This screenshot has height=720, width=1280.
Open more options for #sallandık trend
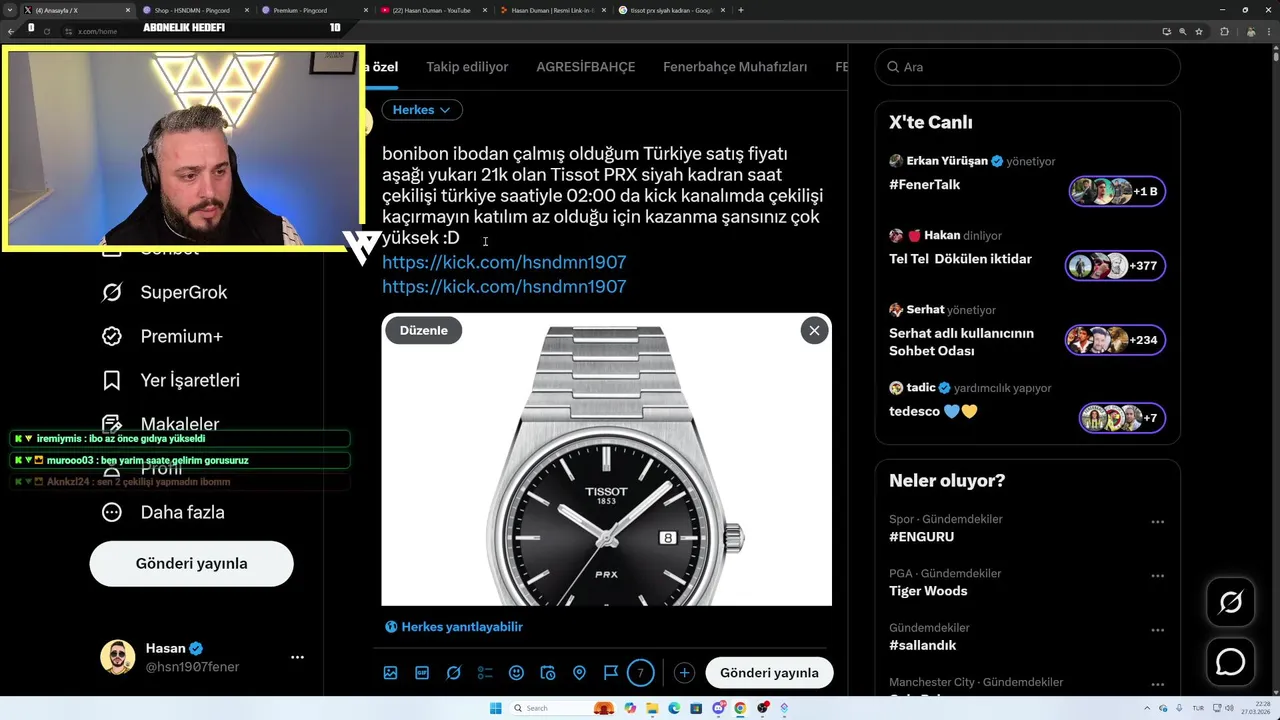click(x=1157, y=629)
